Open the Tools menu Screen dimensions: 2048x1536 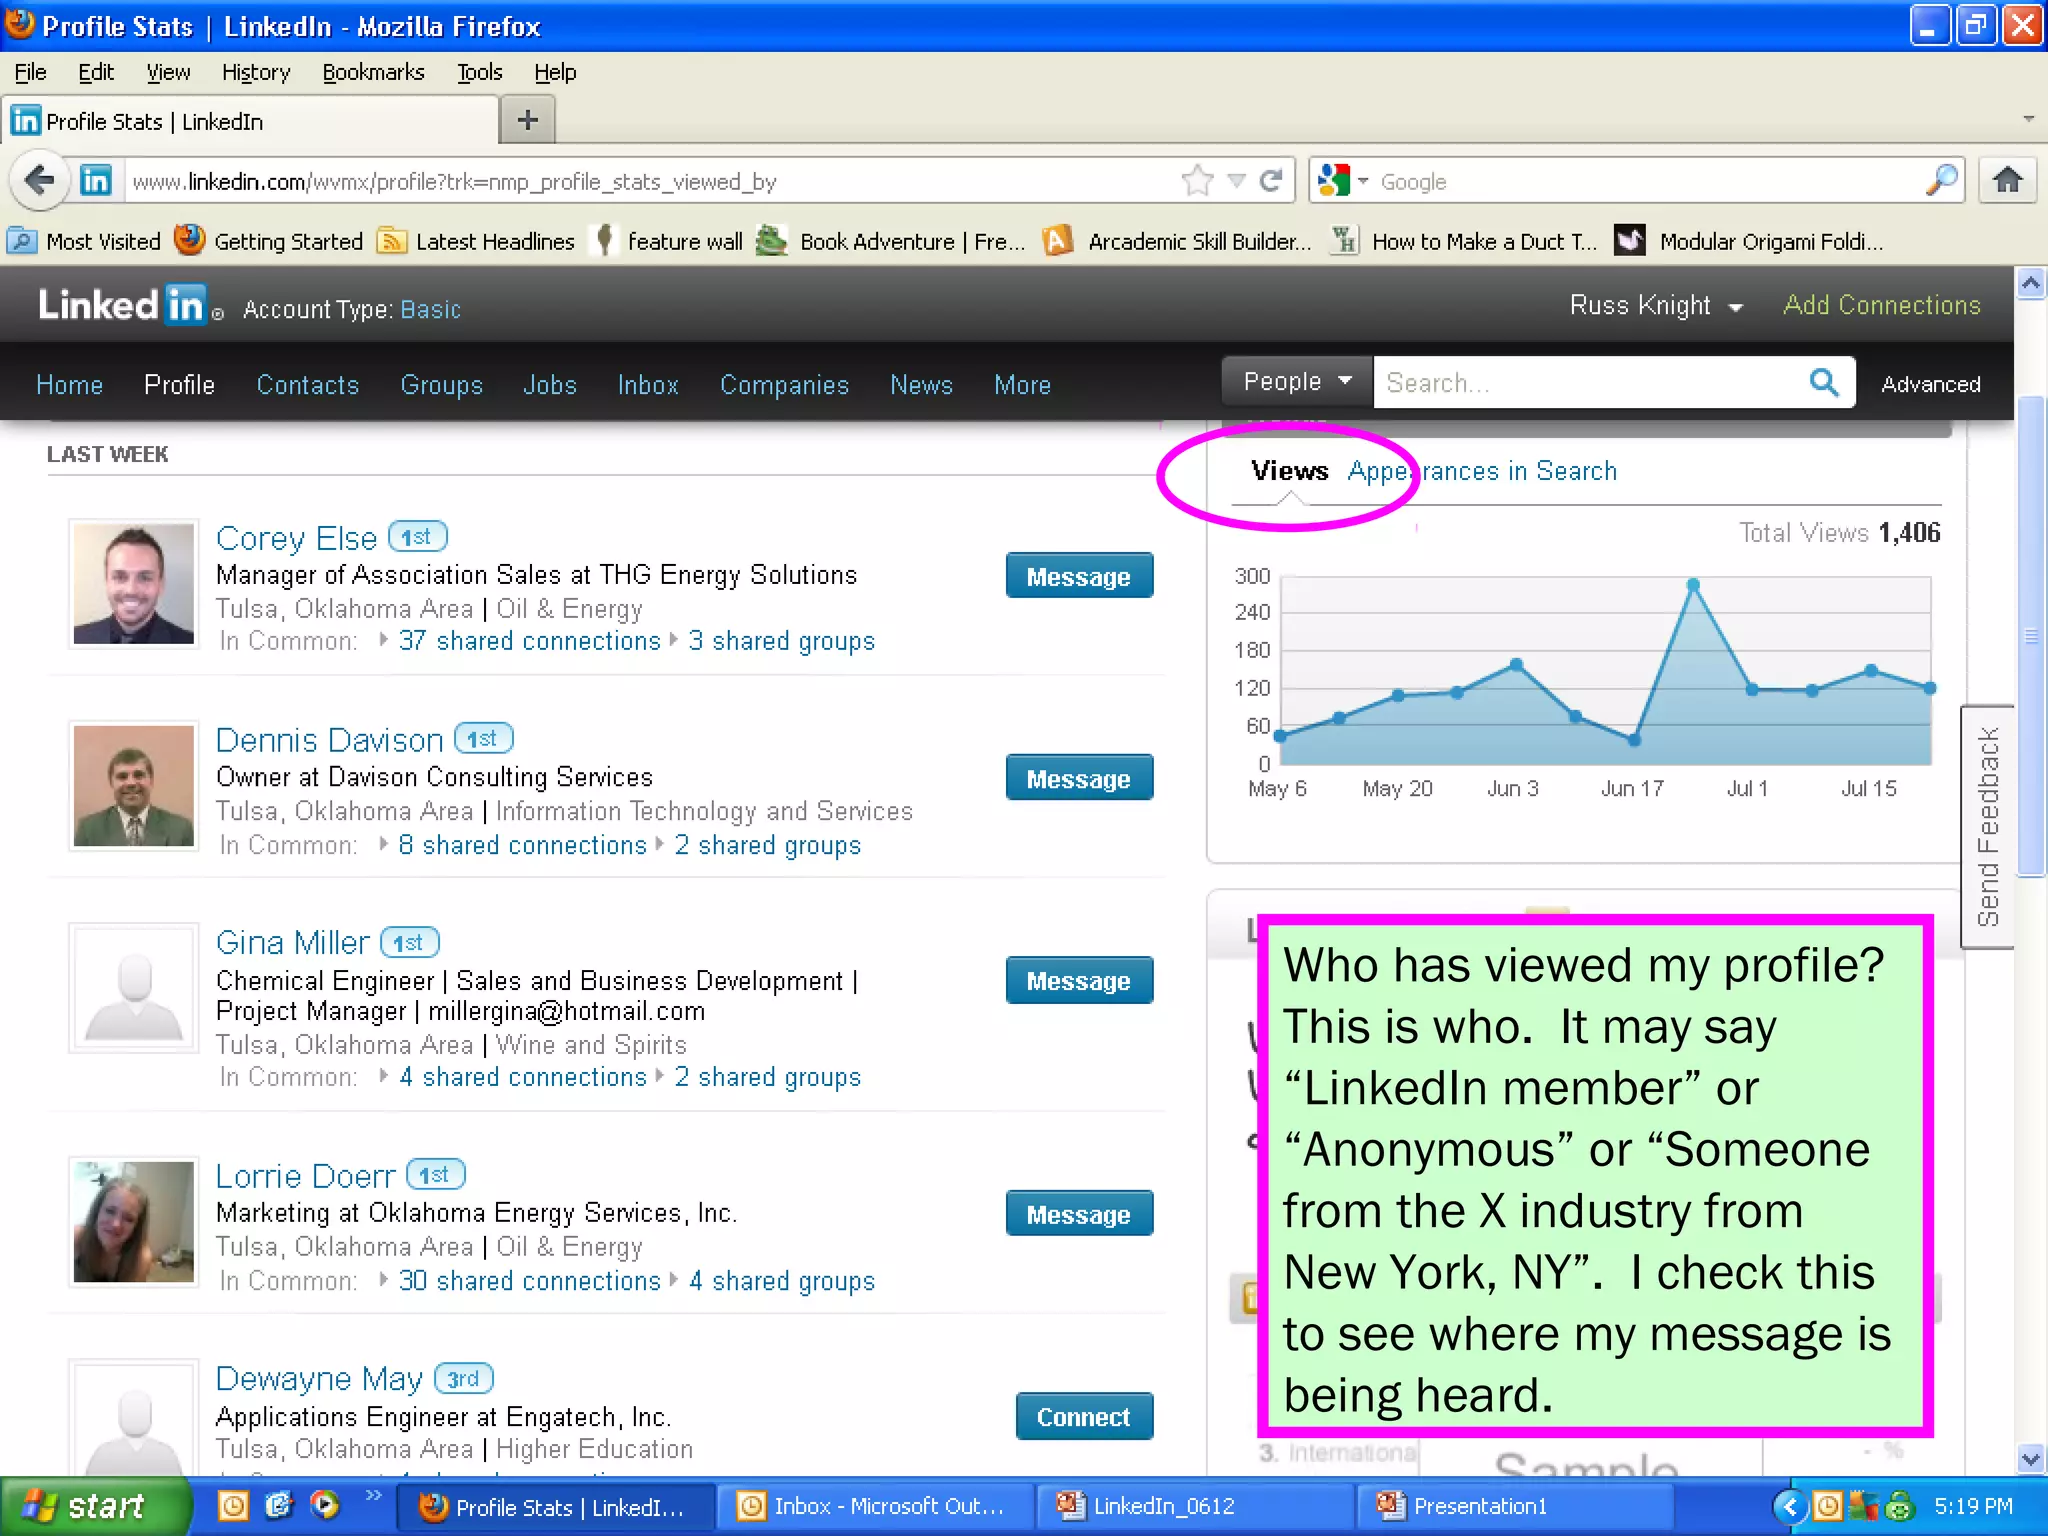coord(480,72)
